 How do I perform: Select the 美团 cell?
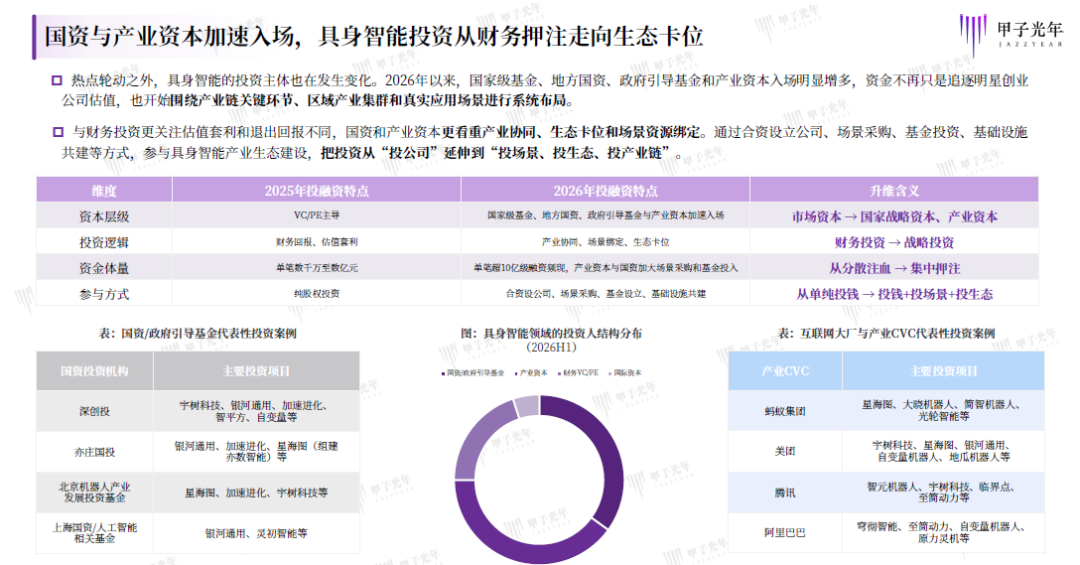(785, 451)
